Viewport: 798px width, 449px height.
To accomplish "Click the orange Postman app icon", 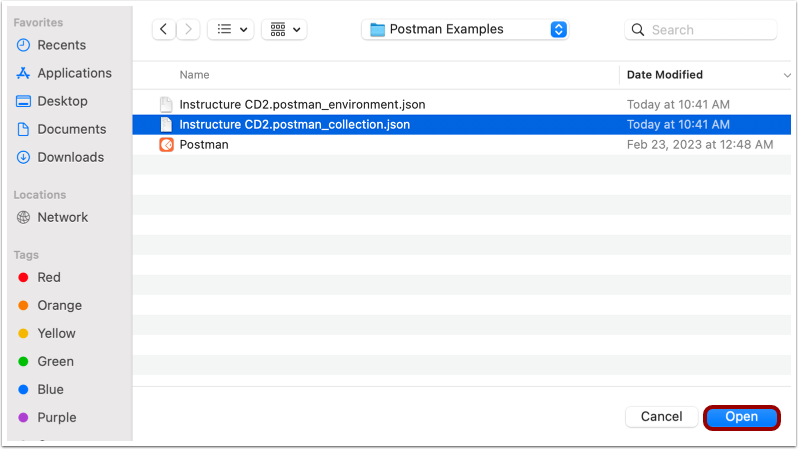I will click(x=166, y=145).
